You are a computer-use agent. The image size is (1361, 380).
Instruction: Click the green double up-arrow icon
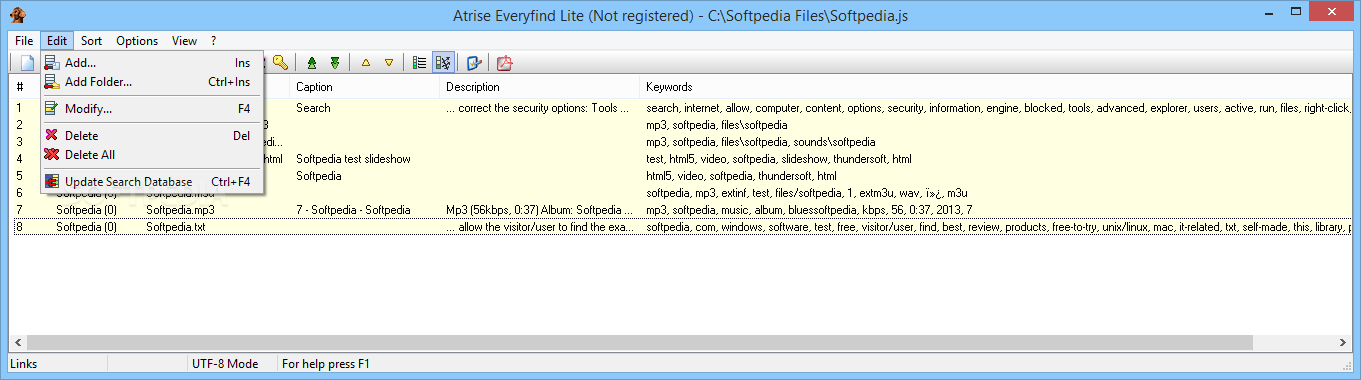[312, 63]
